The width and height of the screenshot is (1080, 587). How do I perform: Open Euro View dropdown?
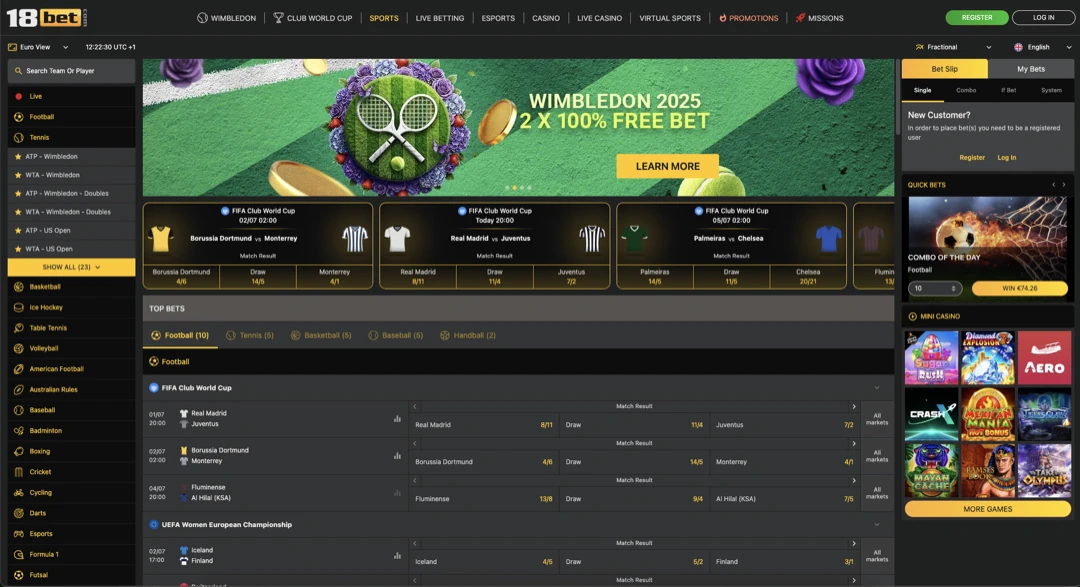pos(39,48)
